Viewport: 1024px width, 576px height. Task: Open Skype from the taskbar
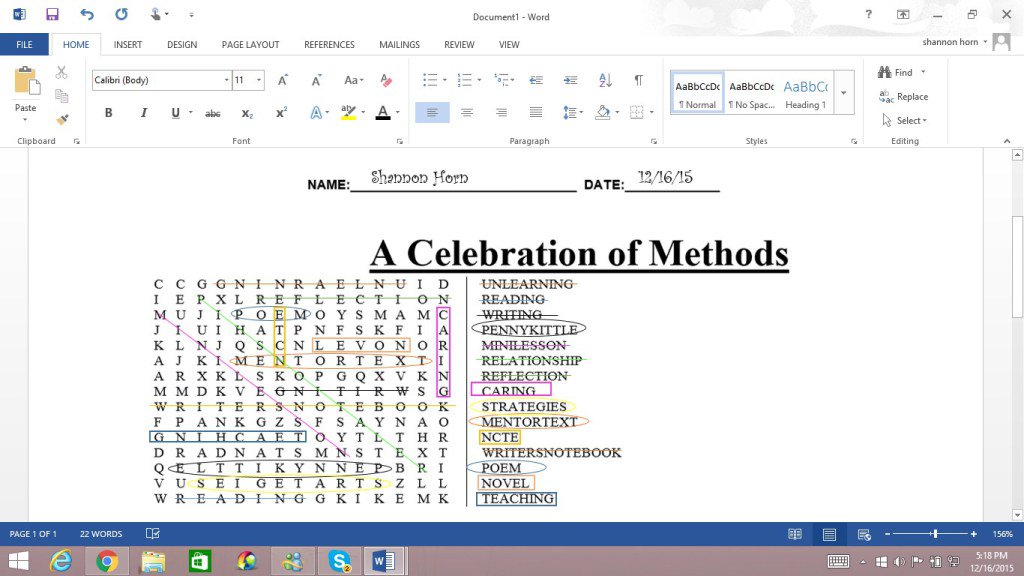pyautogui.click(x=339, y=561)
